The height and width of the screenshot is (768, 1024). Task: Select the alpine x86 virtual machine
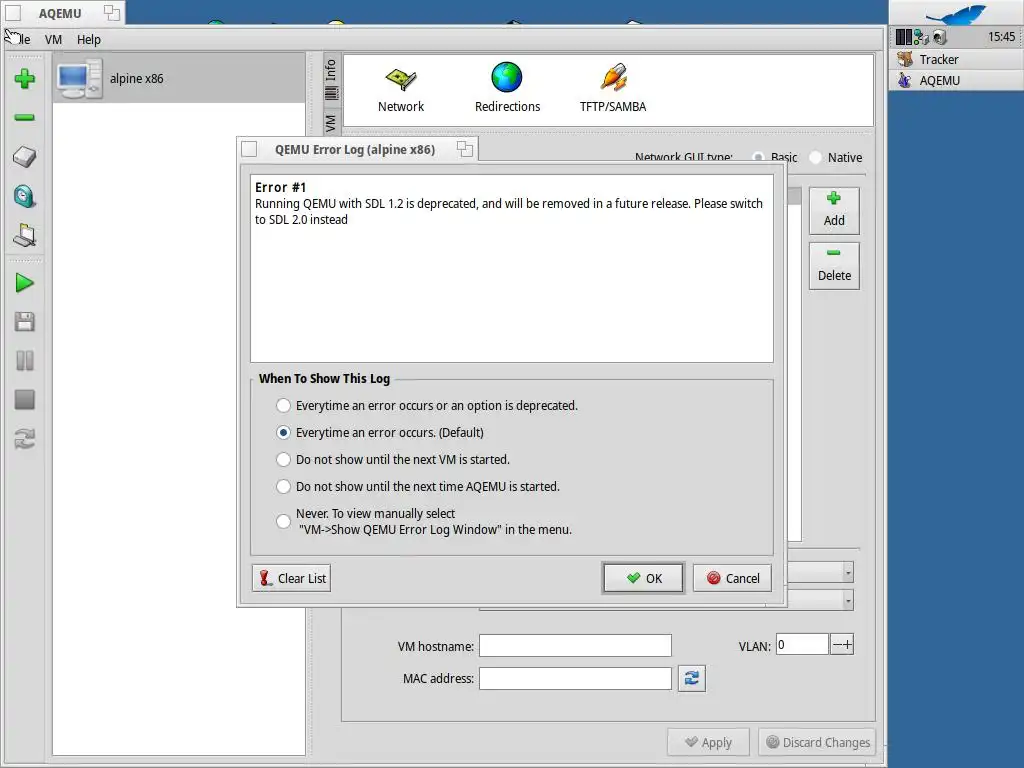pyautogui.click(x=179, y=78)
